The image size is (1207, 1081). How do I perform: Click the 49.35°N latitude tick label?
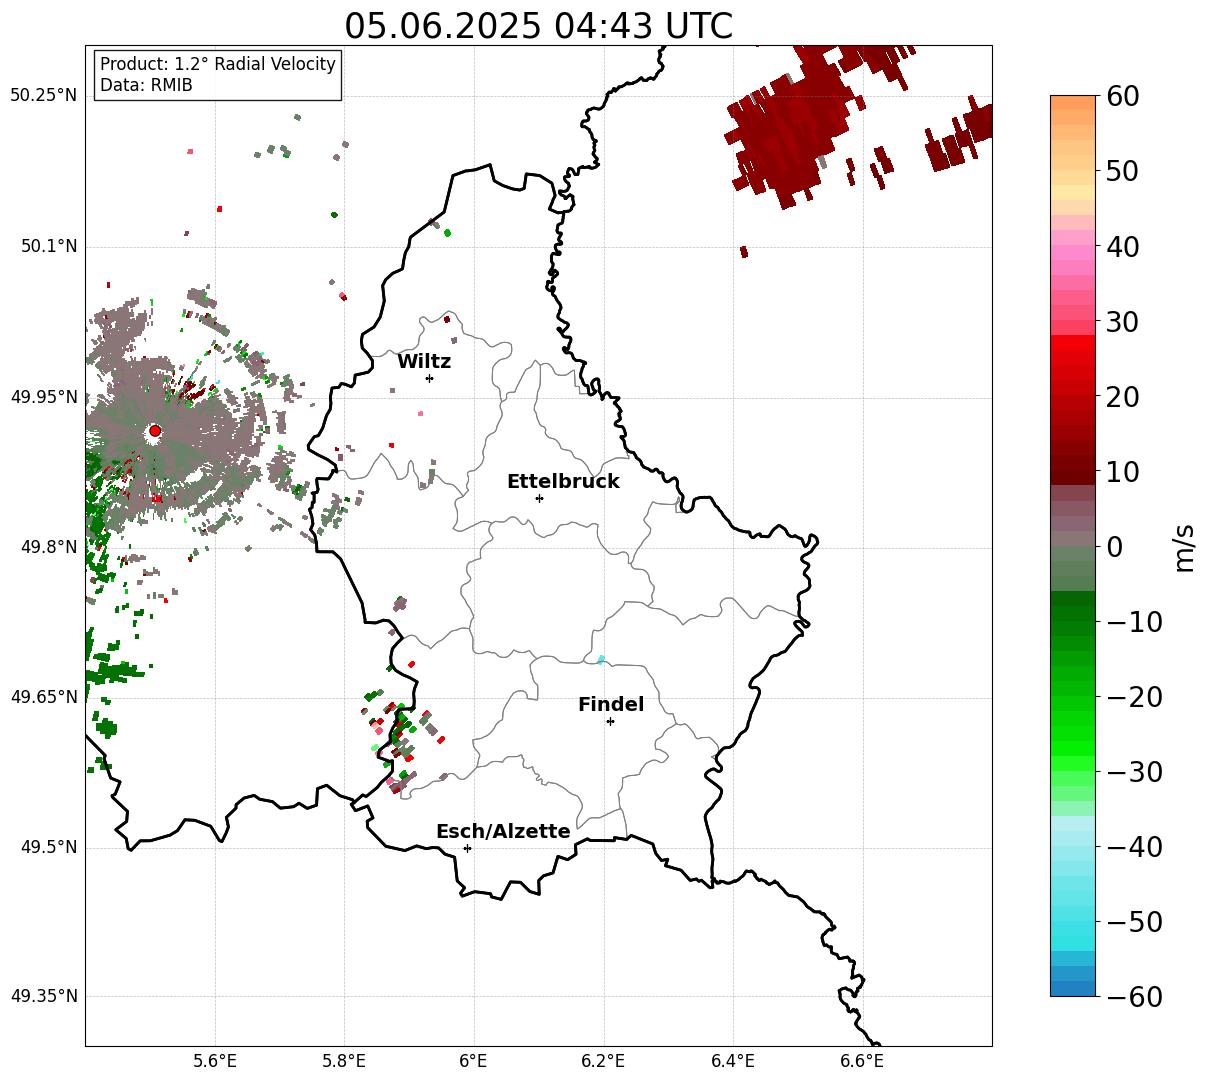tap(43, 996)
